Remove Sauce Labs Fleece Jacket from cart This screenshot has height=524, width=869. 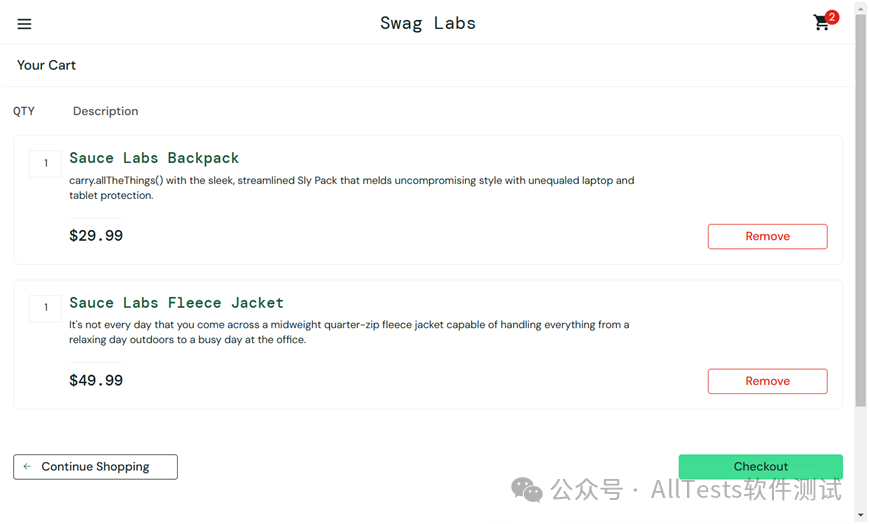768,381
